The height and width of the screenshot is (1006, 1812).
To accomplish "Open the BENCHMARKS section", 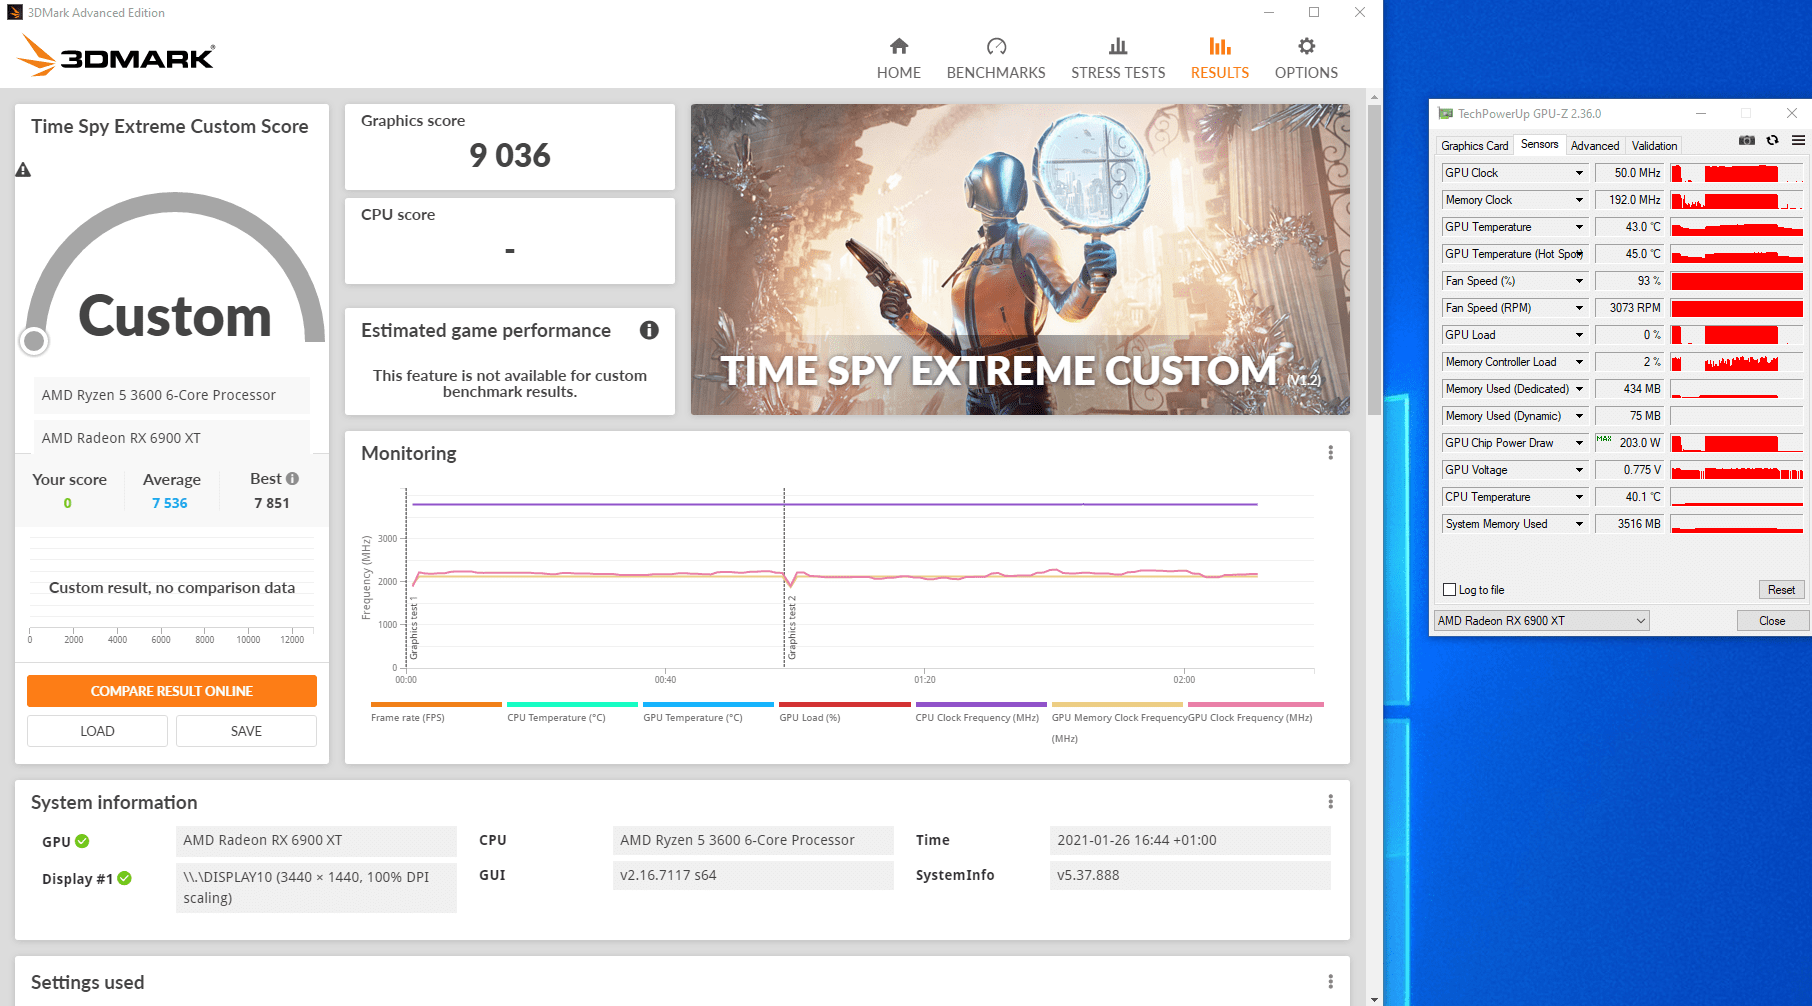I will [996, 58].
